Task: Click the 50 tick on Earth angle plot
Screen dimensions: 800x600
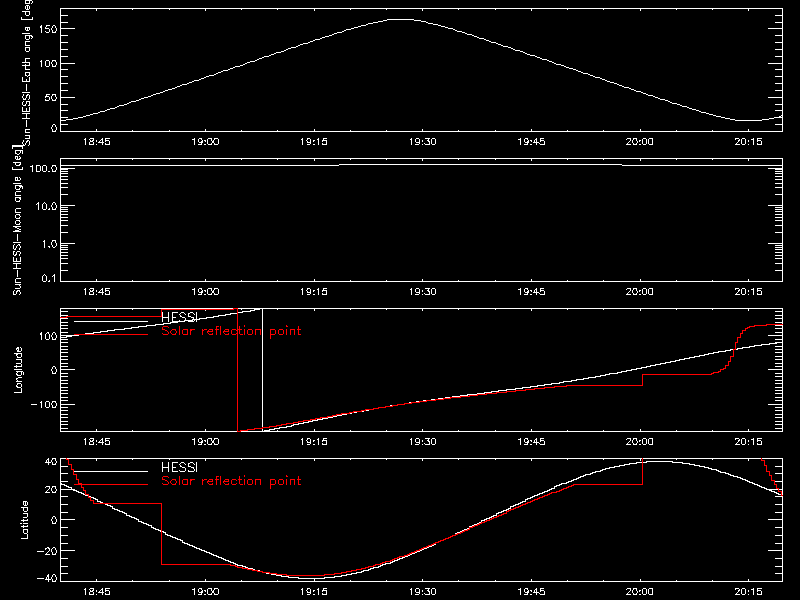Action: pos(51,97)
